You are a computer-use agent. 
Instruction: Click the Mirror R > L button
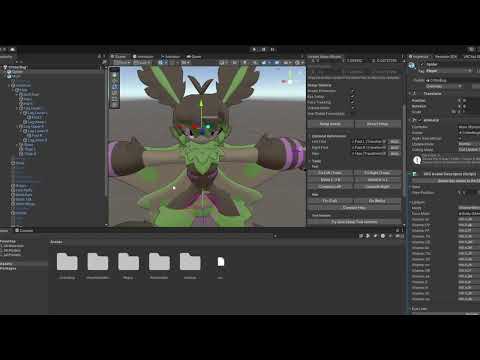point(377,180)
